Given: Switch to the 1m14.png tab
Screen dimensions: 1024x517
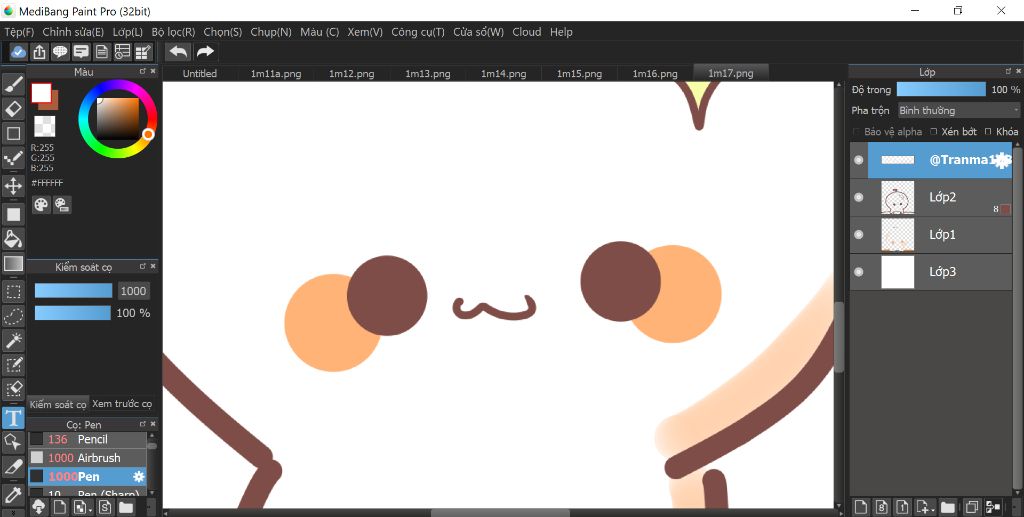Looking at the screenshot, I should coord(504,74).
